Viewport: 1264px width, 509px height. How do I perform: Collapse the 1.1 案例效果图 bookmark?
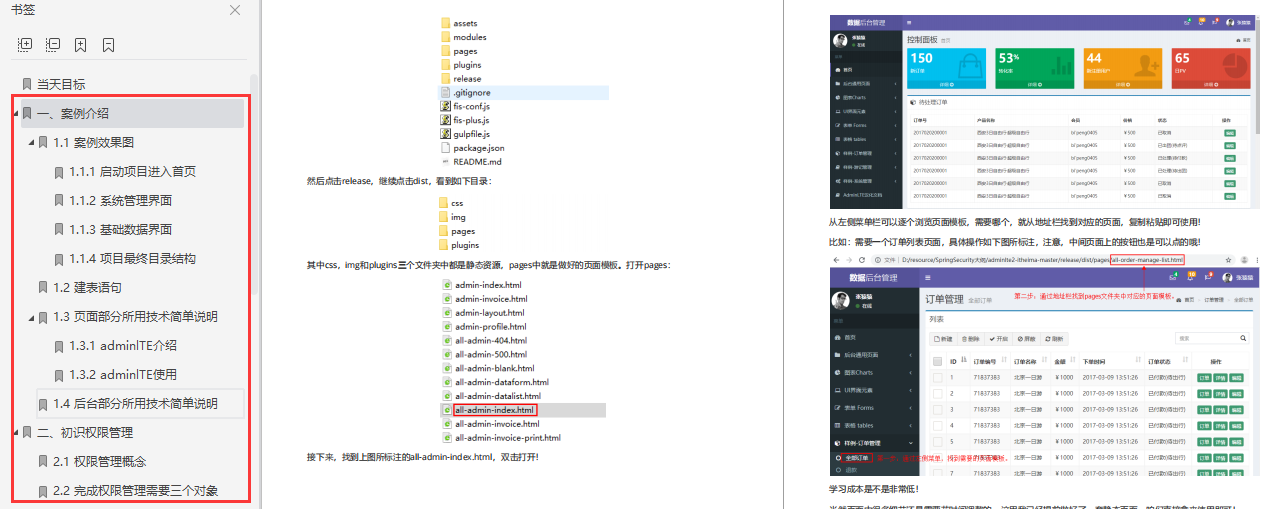pos(32,142)
